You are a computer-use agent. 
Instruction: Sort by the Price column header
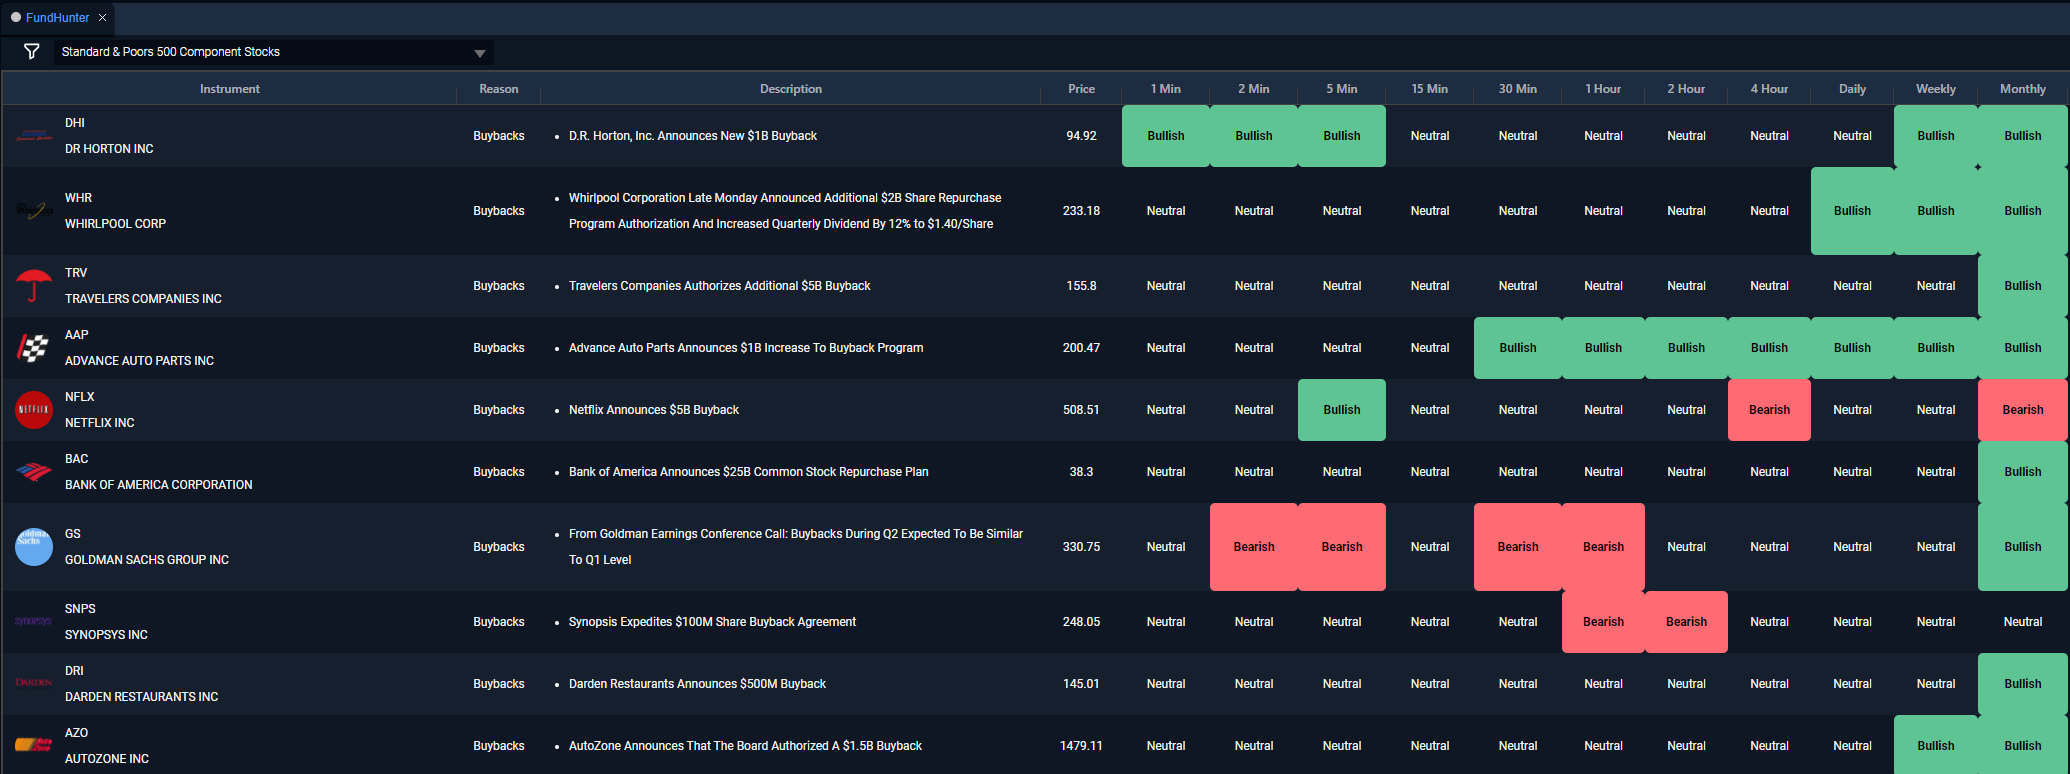click(x=1081, y=89)
